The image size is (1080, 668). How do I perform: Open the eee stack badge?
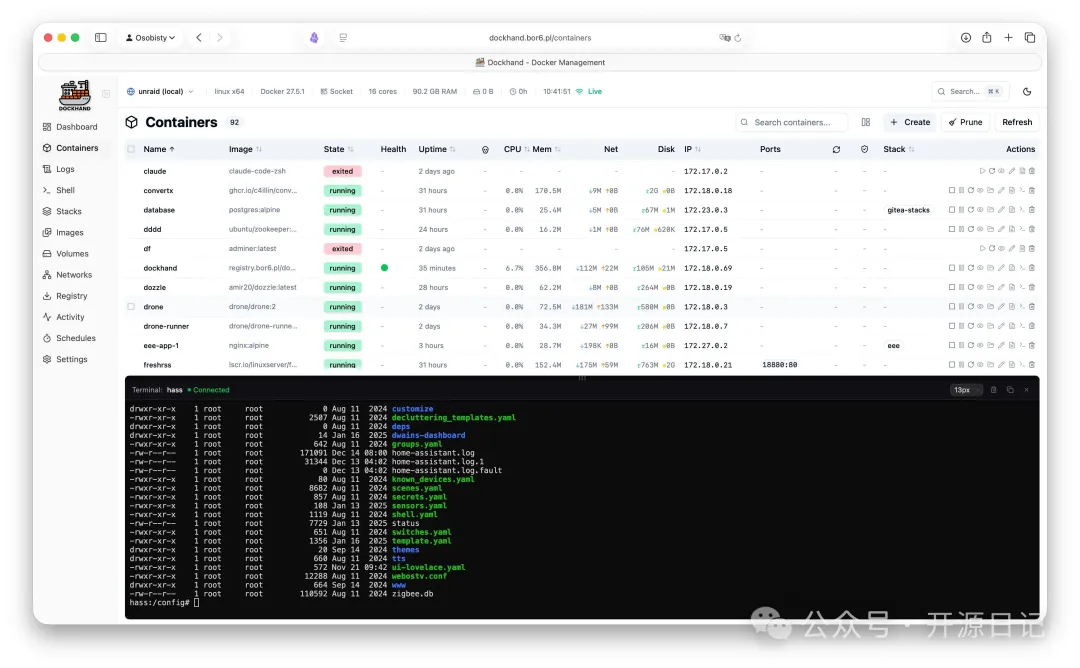[893, 346]
